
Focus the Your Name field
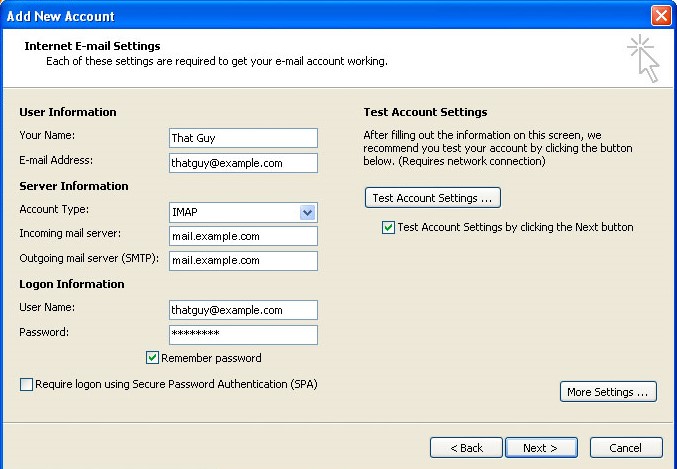[x=244, y=138]
